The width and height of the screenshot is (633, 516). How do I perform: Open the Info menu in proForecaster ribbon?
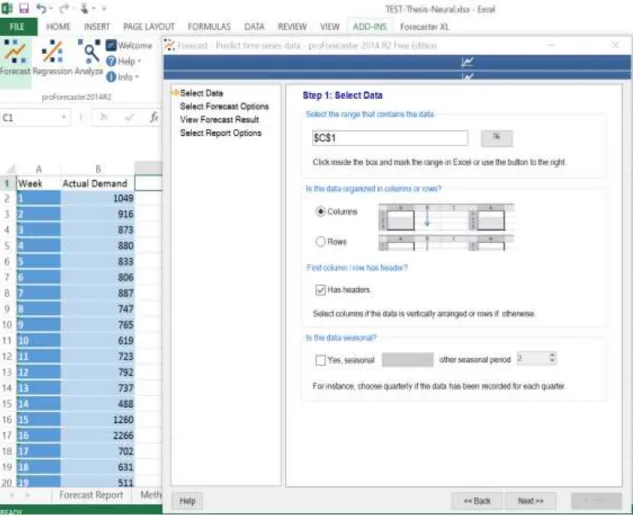[122, 77]
